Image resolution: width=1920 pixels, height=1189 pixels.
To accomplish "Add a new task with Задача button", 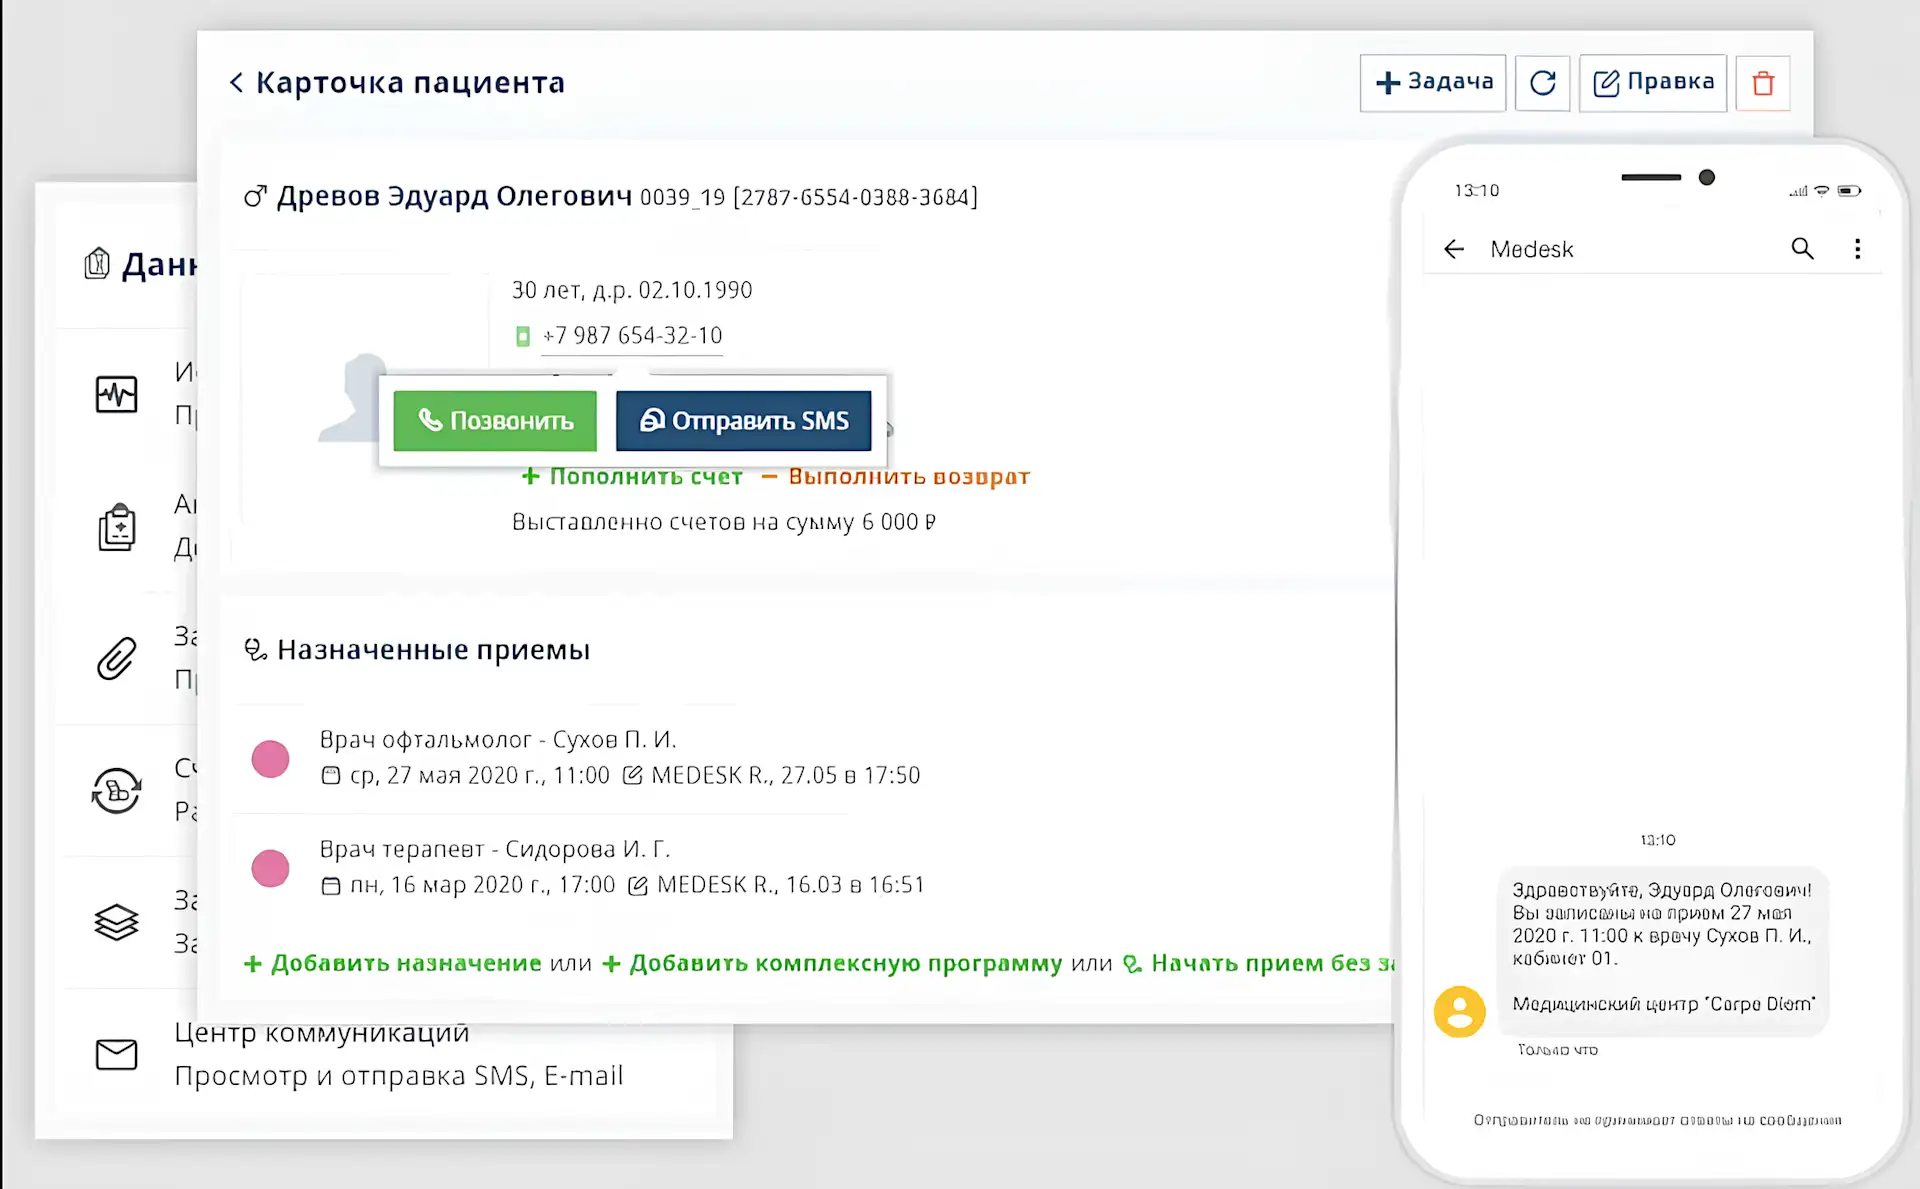I will (x=1432, y=83).
